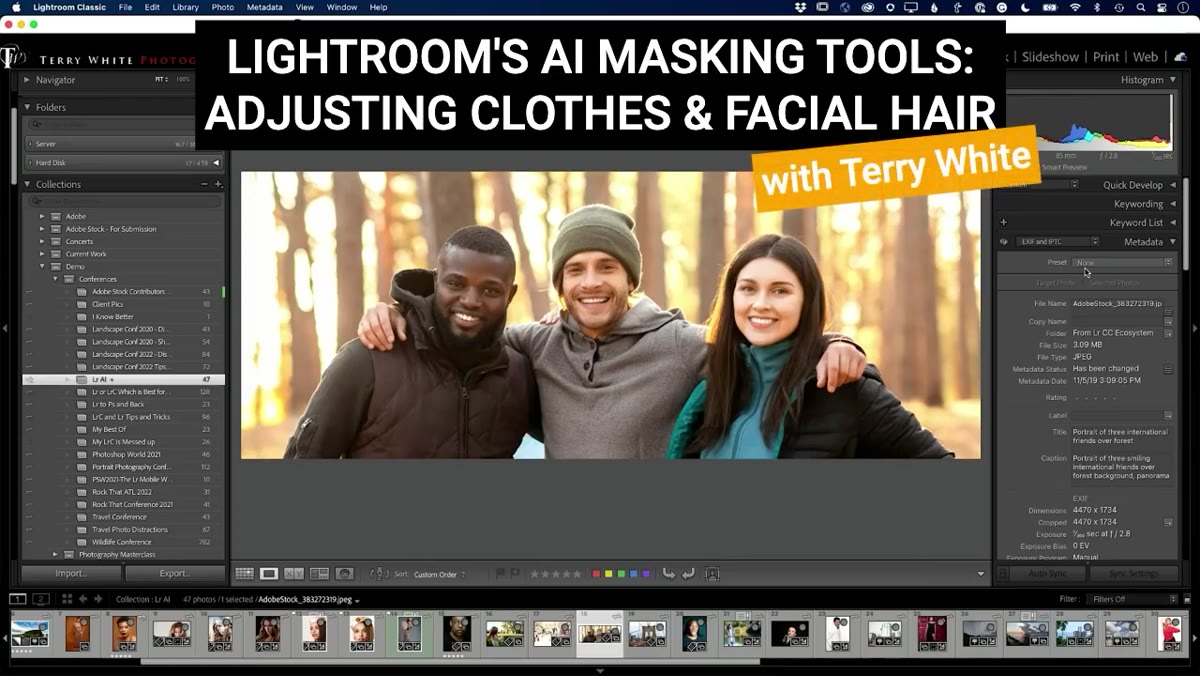Expand the Adobe collection set
This screenshot has height=676, width=1200.
click(x=42, y=216)
